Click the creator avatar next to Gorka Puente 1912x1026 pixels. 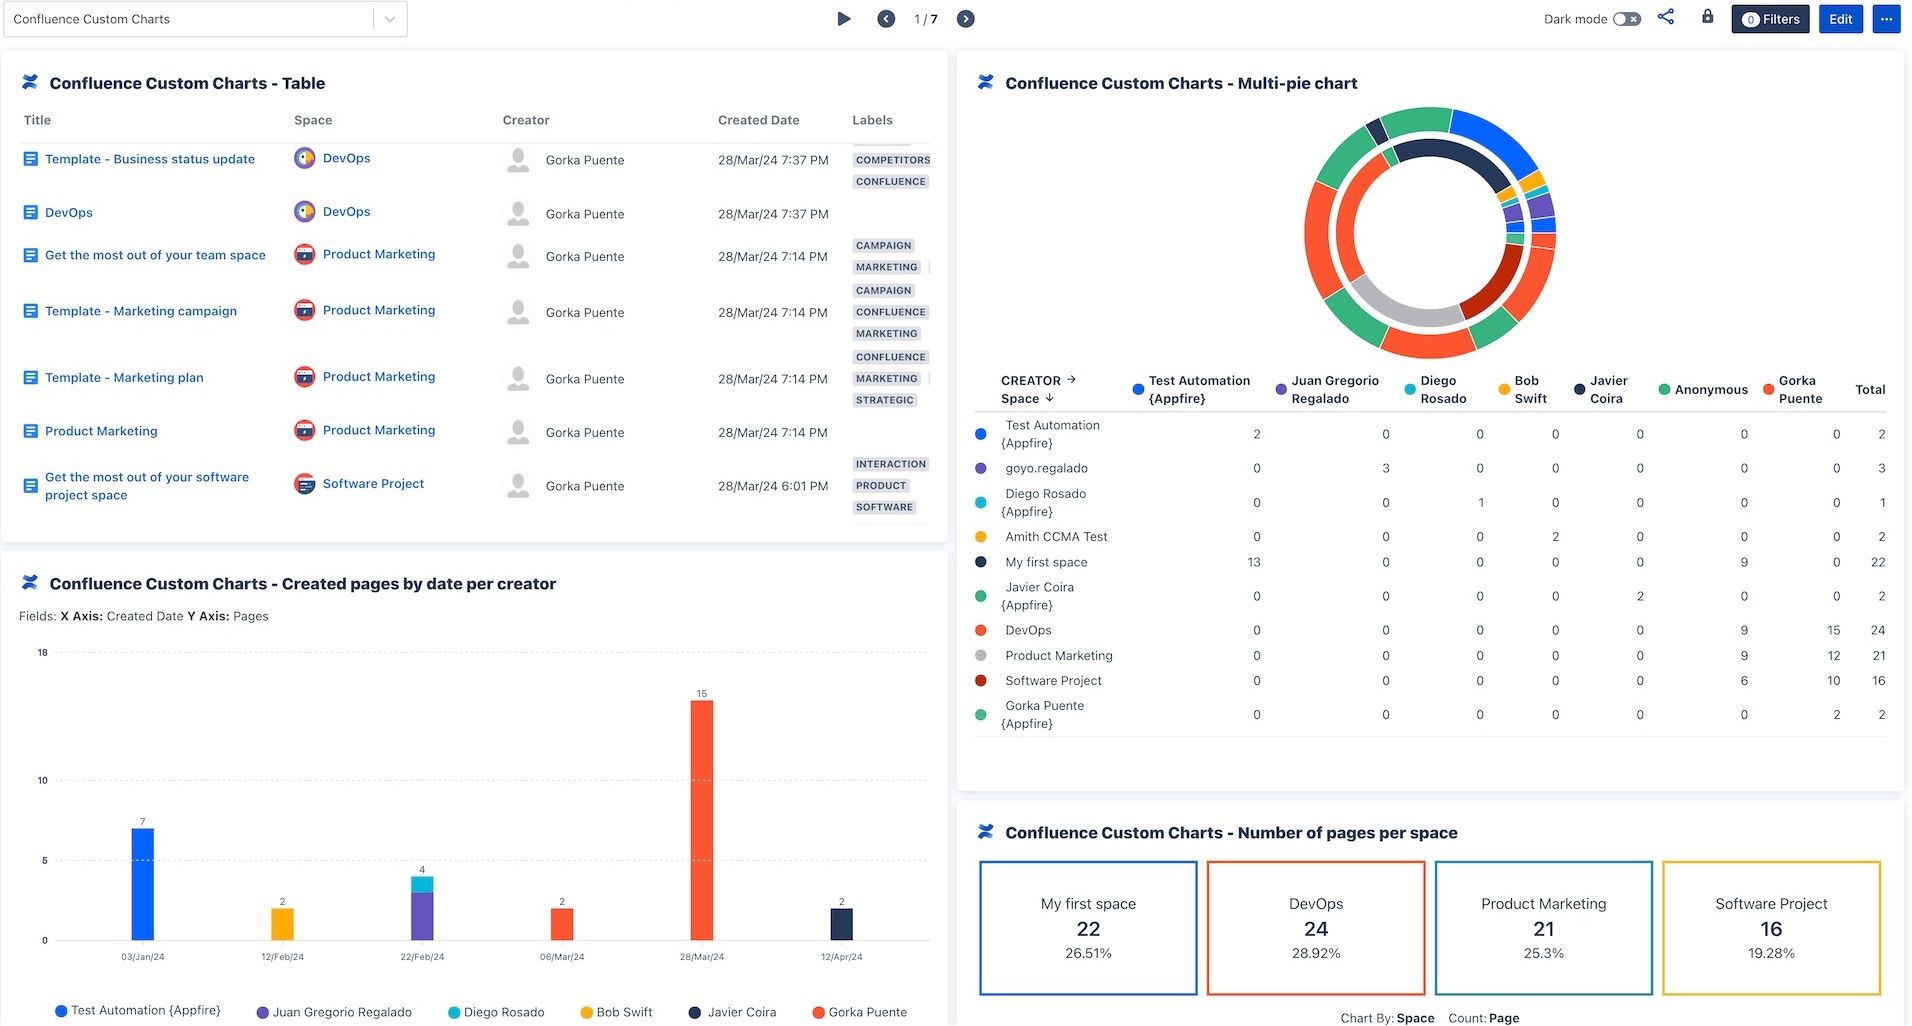click(x=518, y=160)
